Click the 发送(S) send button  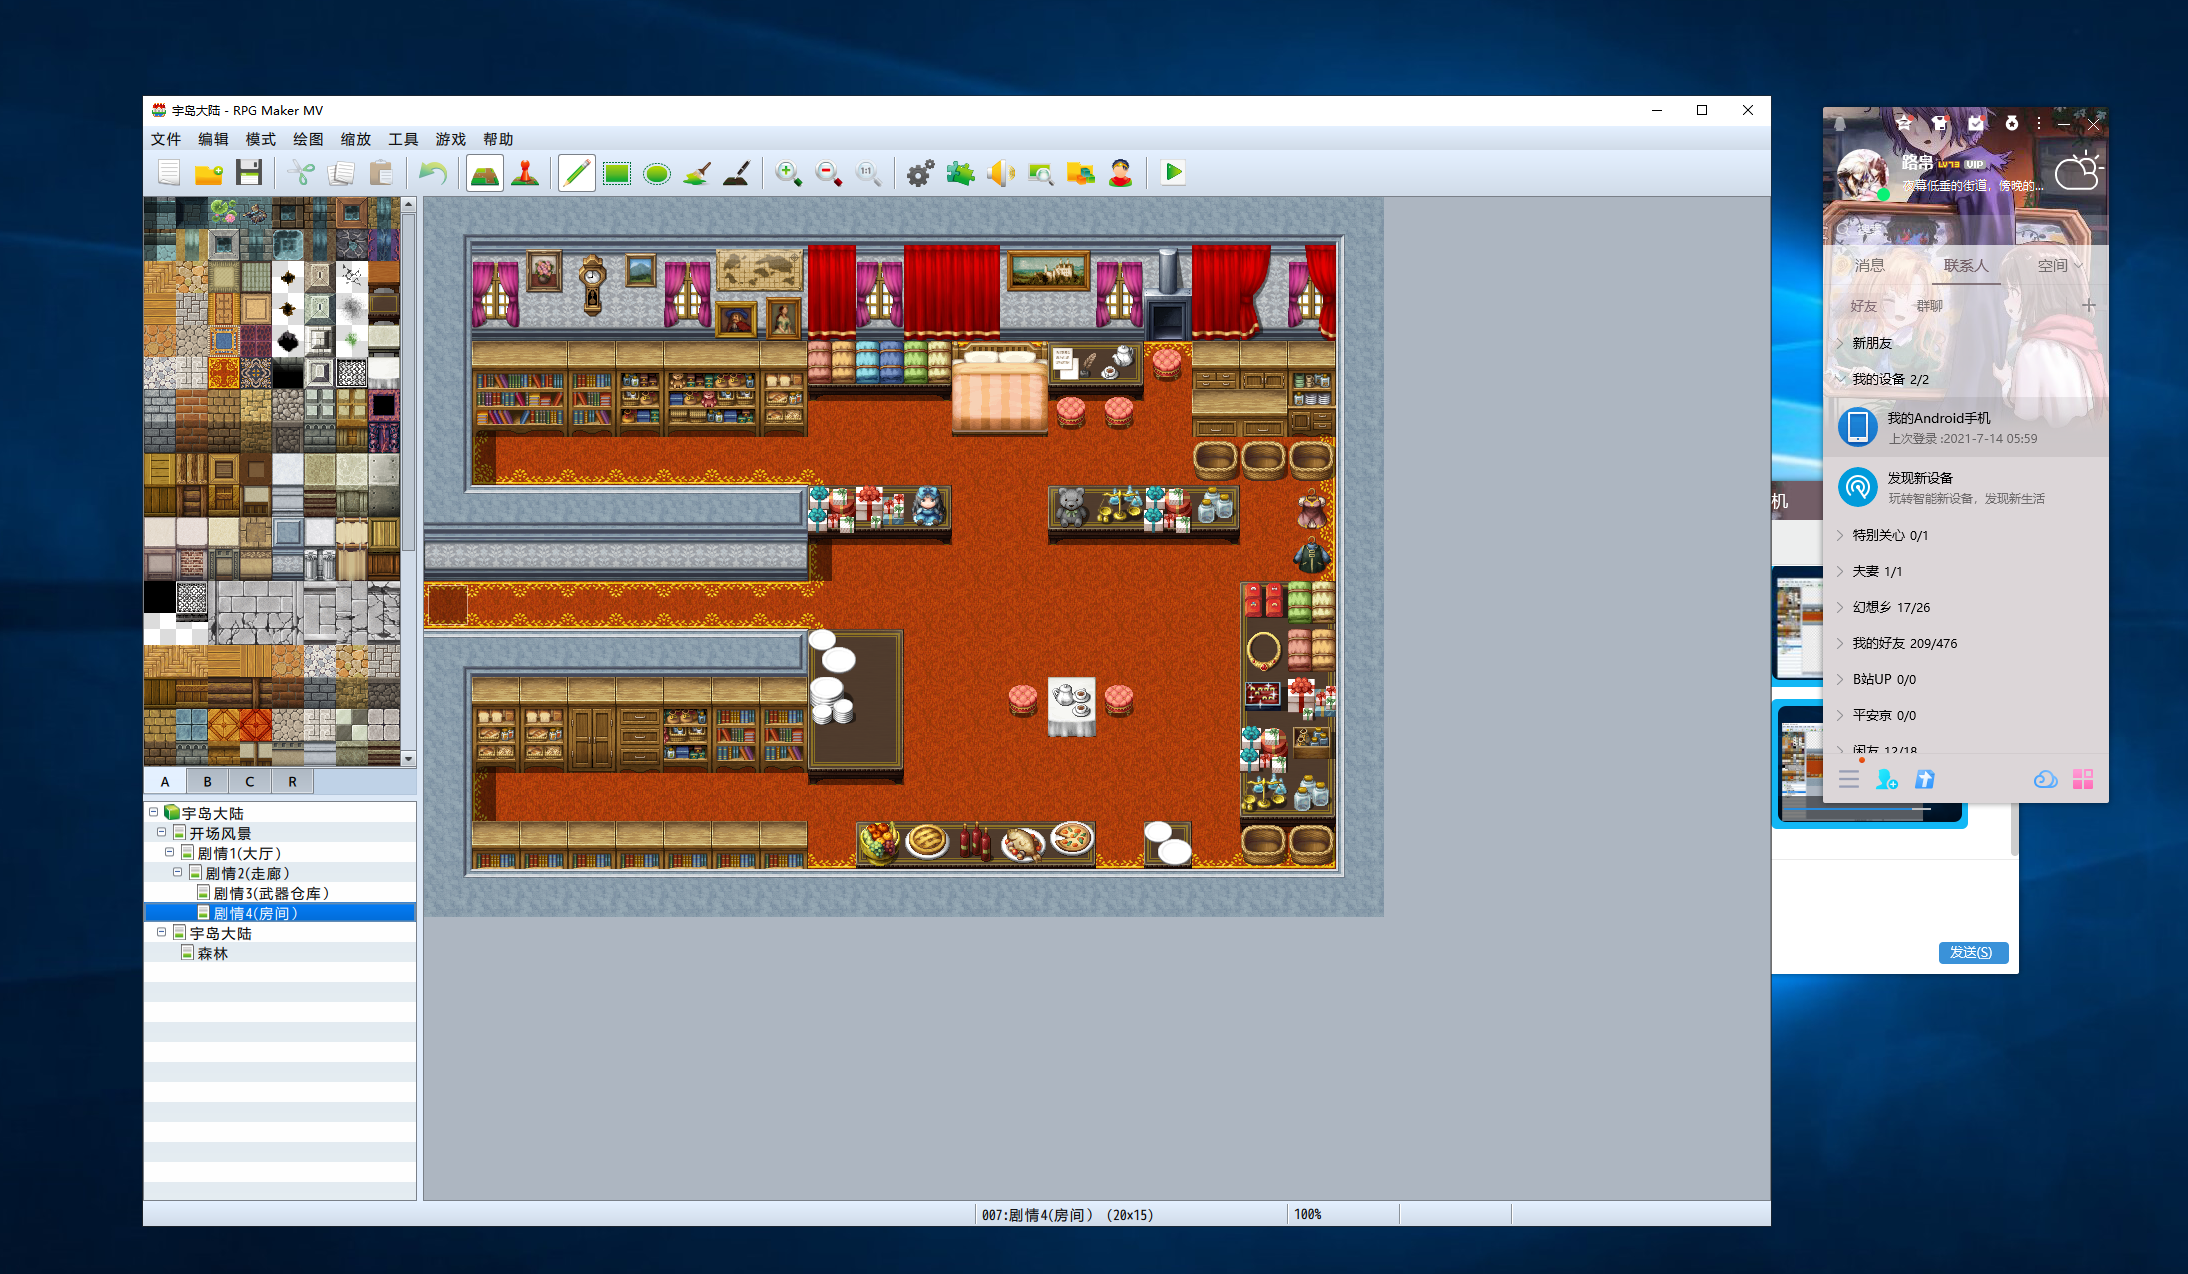[1973, 952]
